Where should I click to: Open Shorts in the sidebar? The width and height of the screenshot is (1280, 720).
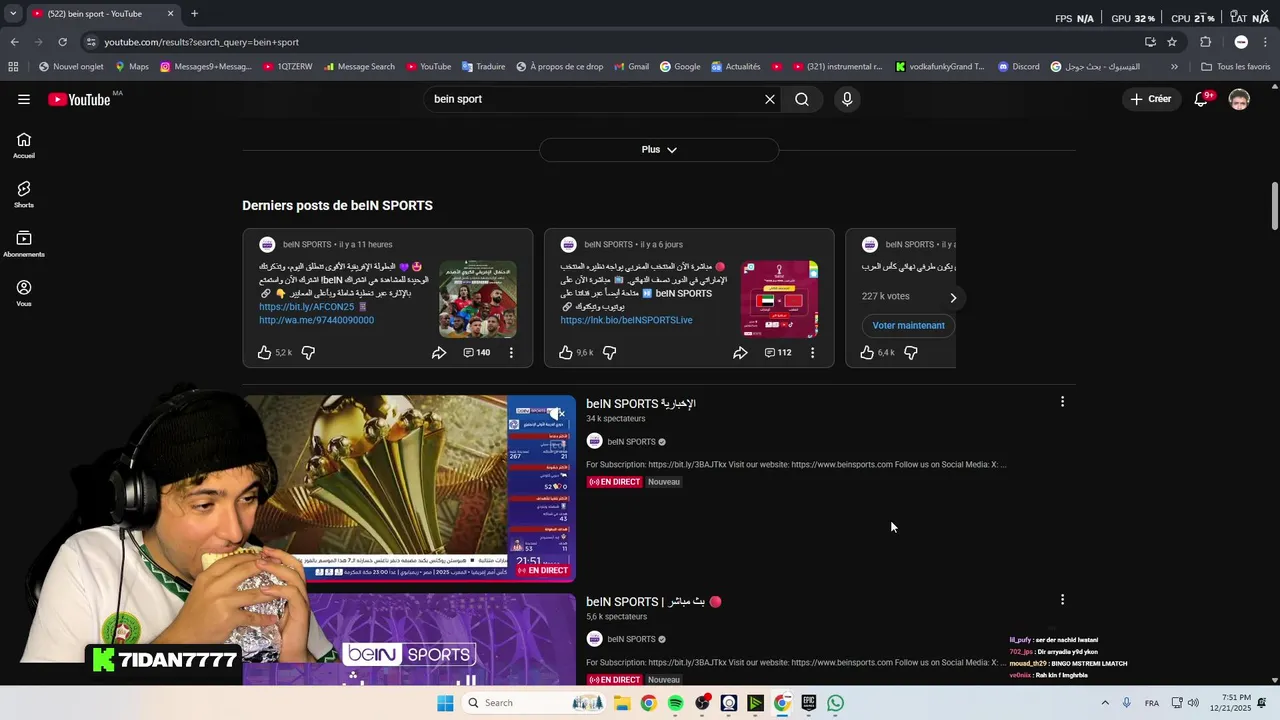[x=24, y=195]
